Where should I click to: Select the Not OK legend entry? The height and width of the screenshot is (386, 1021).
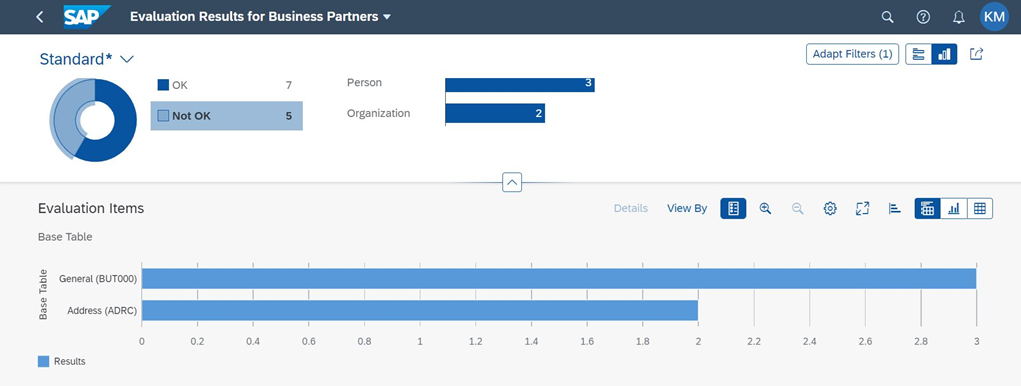[x=227, y=116]
